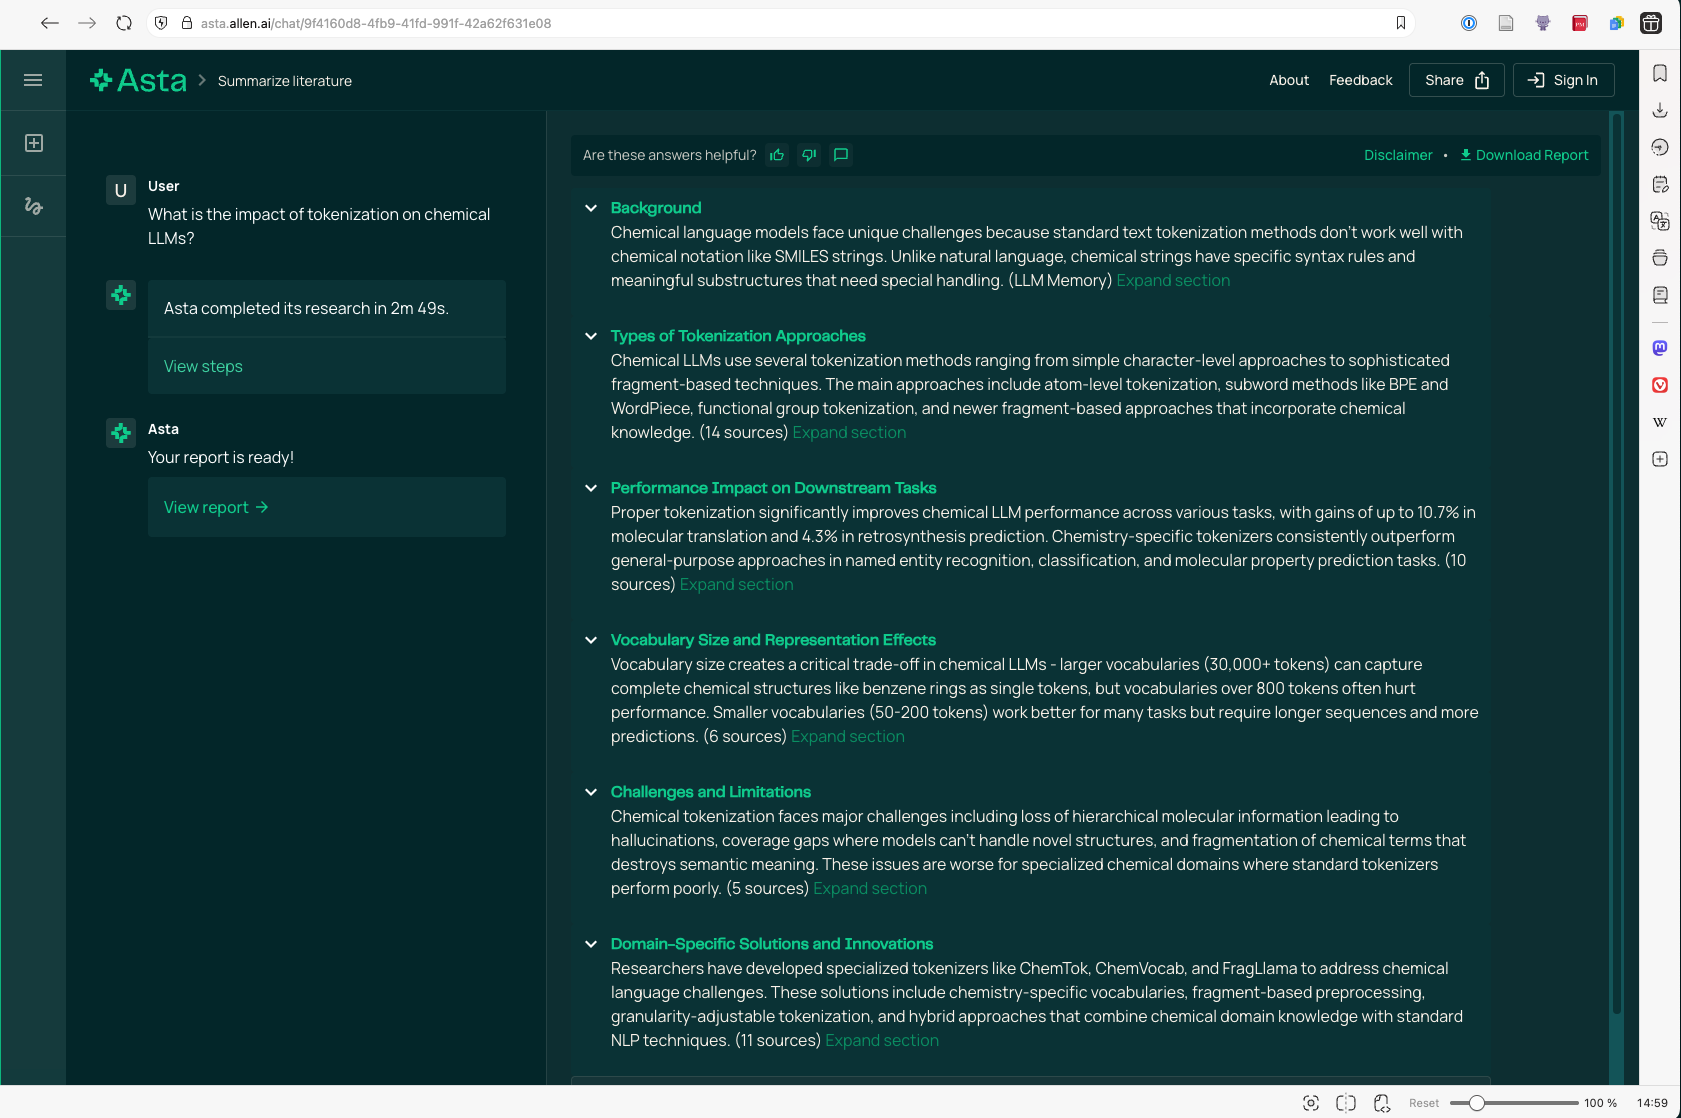The height and width of the screenshot is (1118, 1681).
Task: Collapse the Background section chevron
Action: (x=591, y=208)
